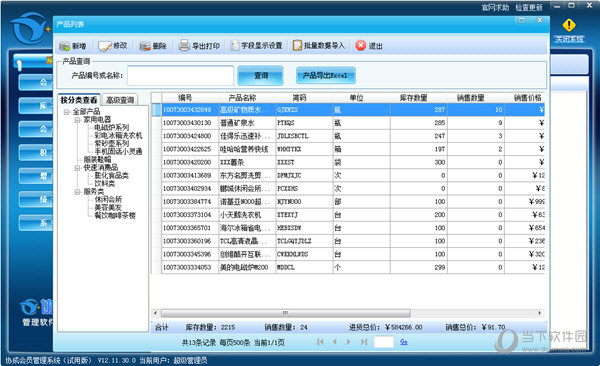Click the page number input box
Image resolution: width=600 pixels, height=366 pixels.
(383, 342)
